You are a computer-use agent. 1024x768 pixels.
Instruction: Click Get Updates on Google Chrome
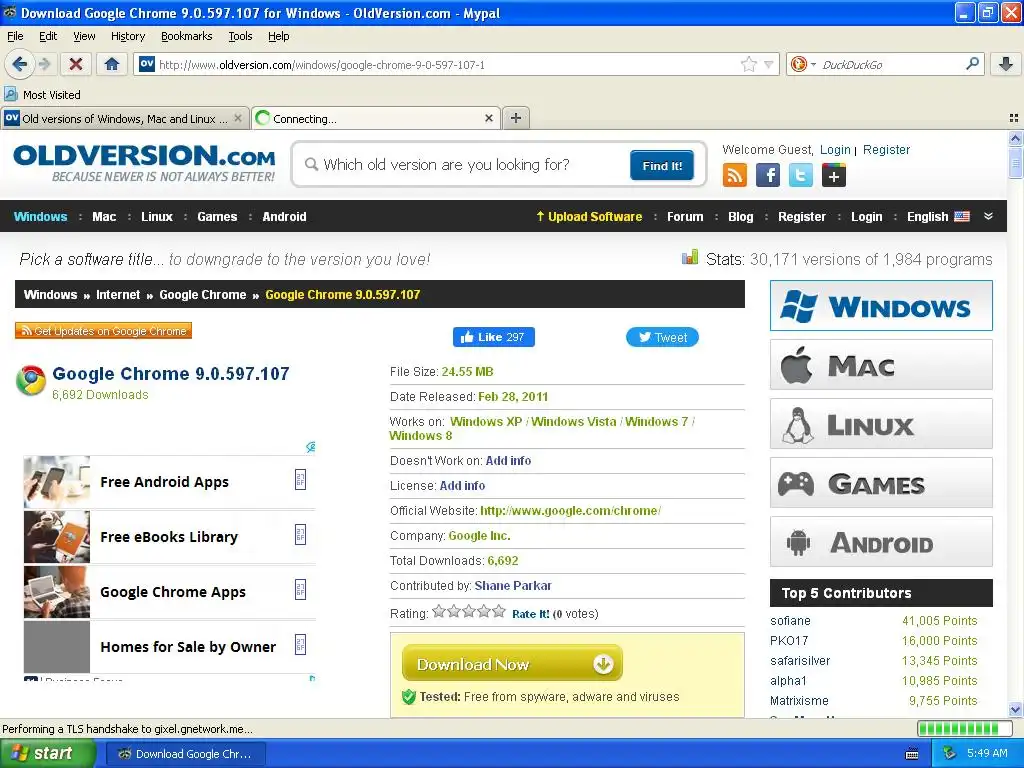(x=103, y=331)
